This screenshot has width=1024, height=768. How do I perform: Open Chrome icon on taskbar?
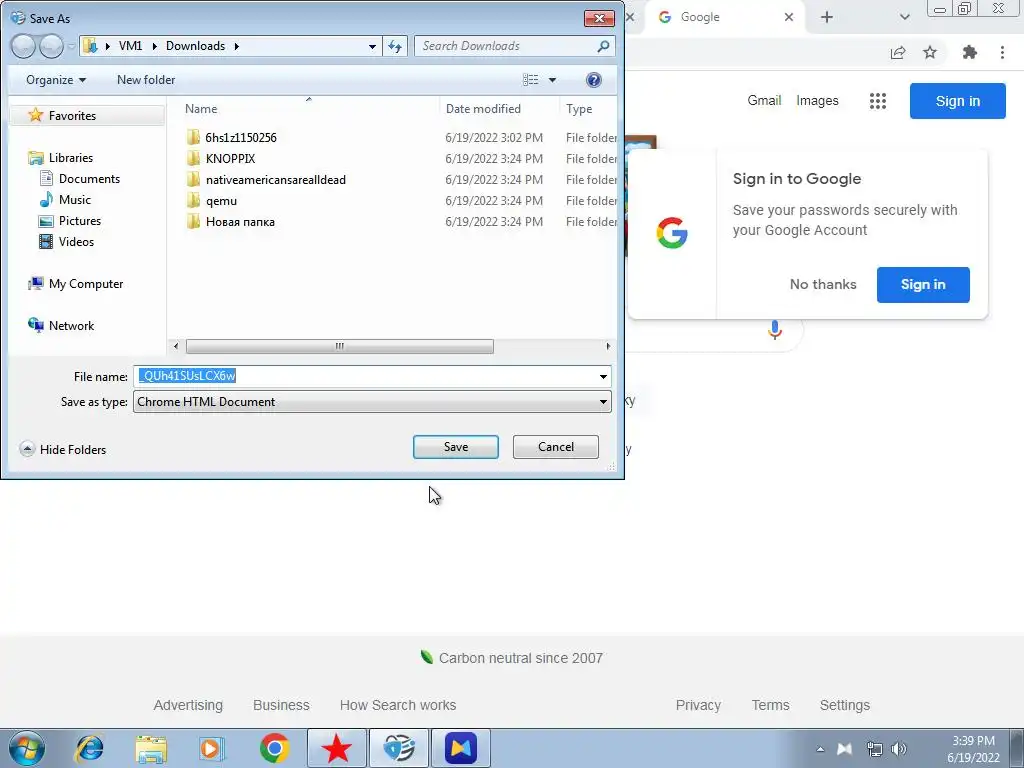pos(274,748)
